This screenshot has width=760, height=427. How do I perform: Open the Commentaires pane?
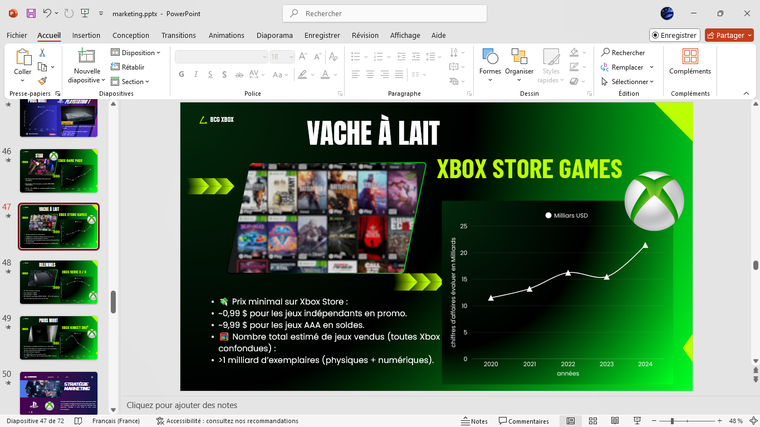coord(524,421)
